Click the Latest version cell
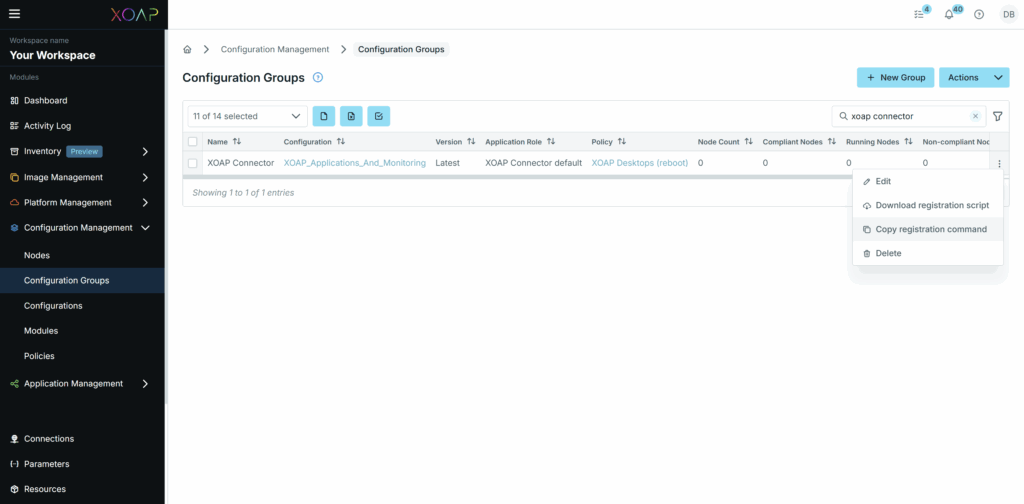 point(447,163)
